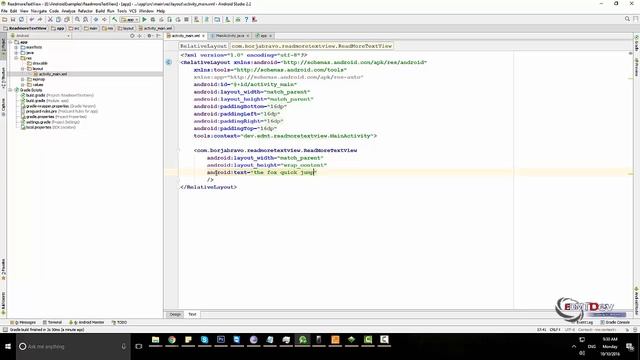Click the Find magnifier icon
The image size is (640, 360).
[x=77, y=19]
